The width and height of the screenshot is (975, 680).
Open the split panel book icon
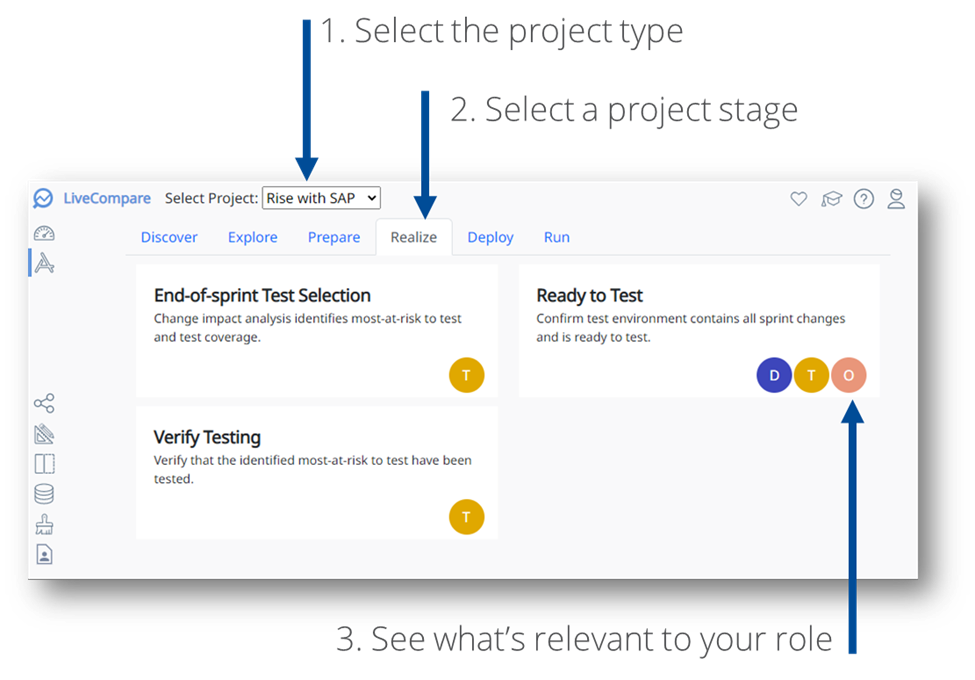(44, 464)
